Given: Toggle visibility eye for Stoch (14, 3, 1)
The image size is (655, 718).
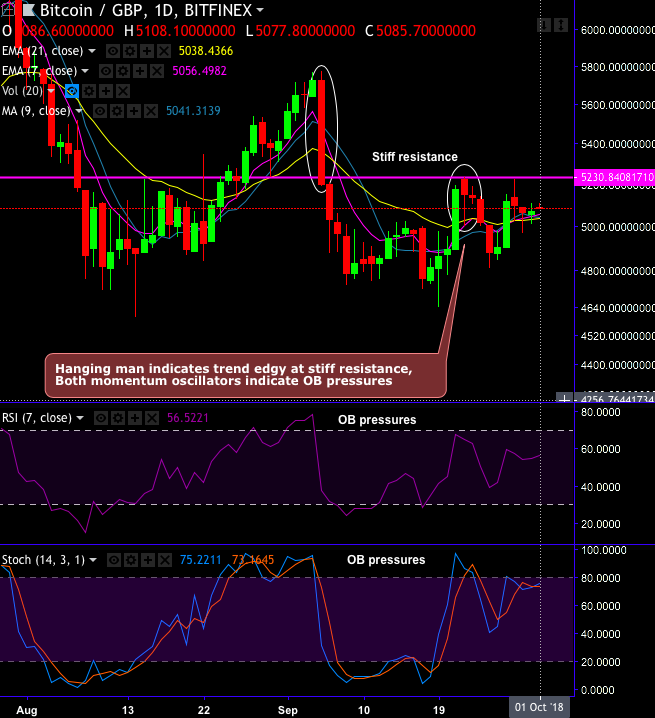Looking at the screenshot, I should click(114, 560).
